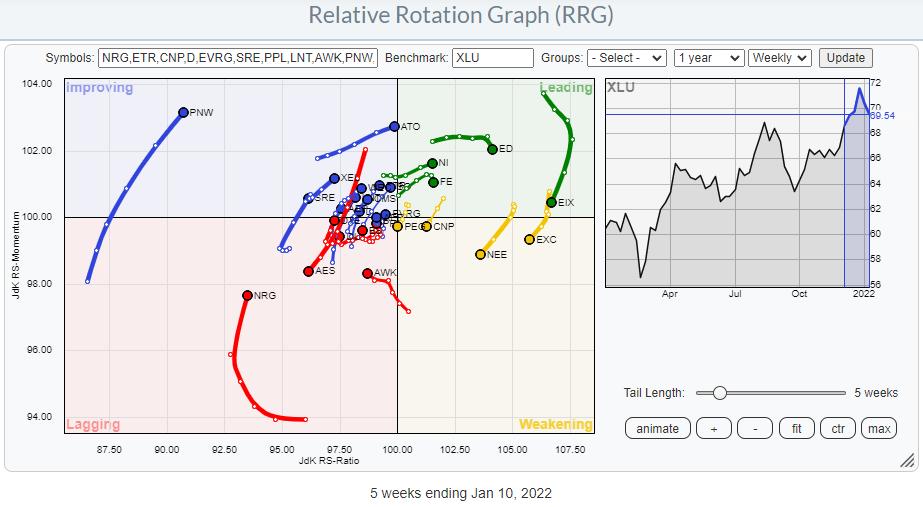Viewport: 923px width, 507px height.
Task: Select the NEE yellow data point
Action: pos(480,254)
